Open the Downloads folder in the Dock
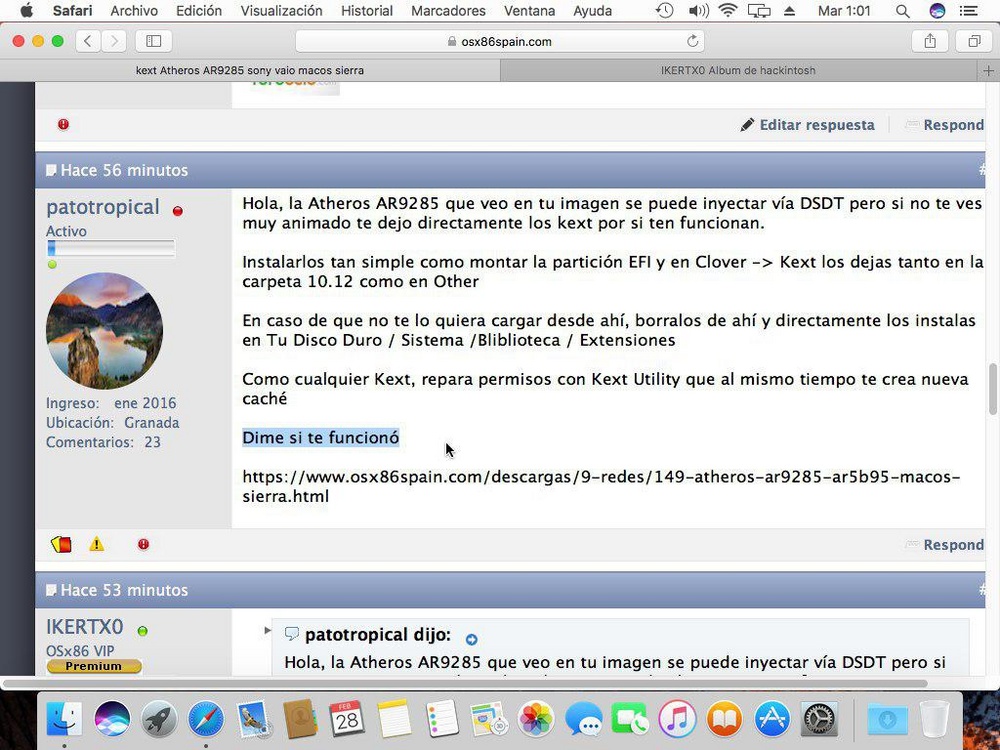This screenshot has width=1000, height=750. [x=887, y=718]
